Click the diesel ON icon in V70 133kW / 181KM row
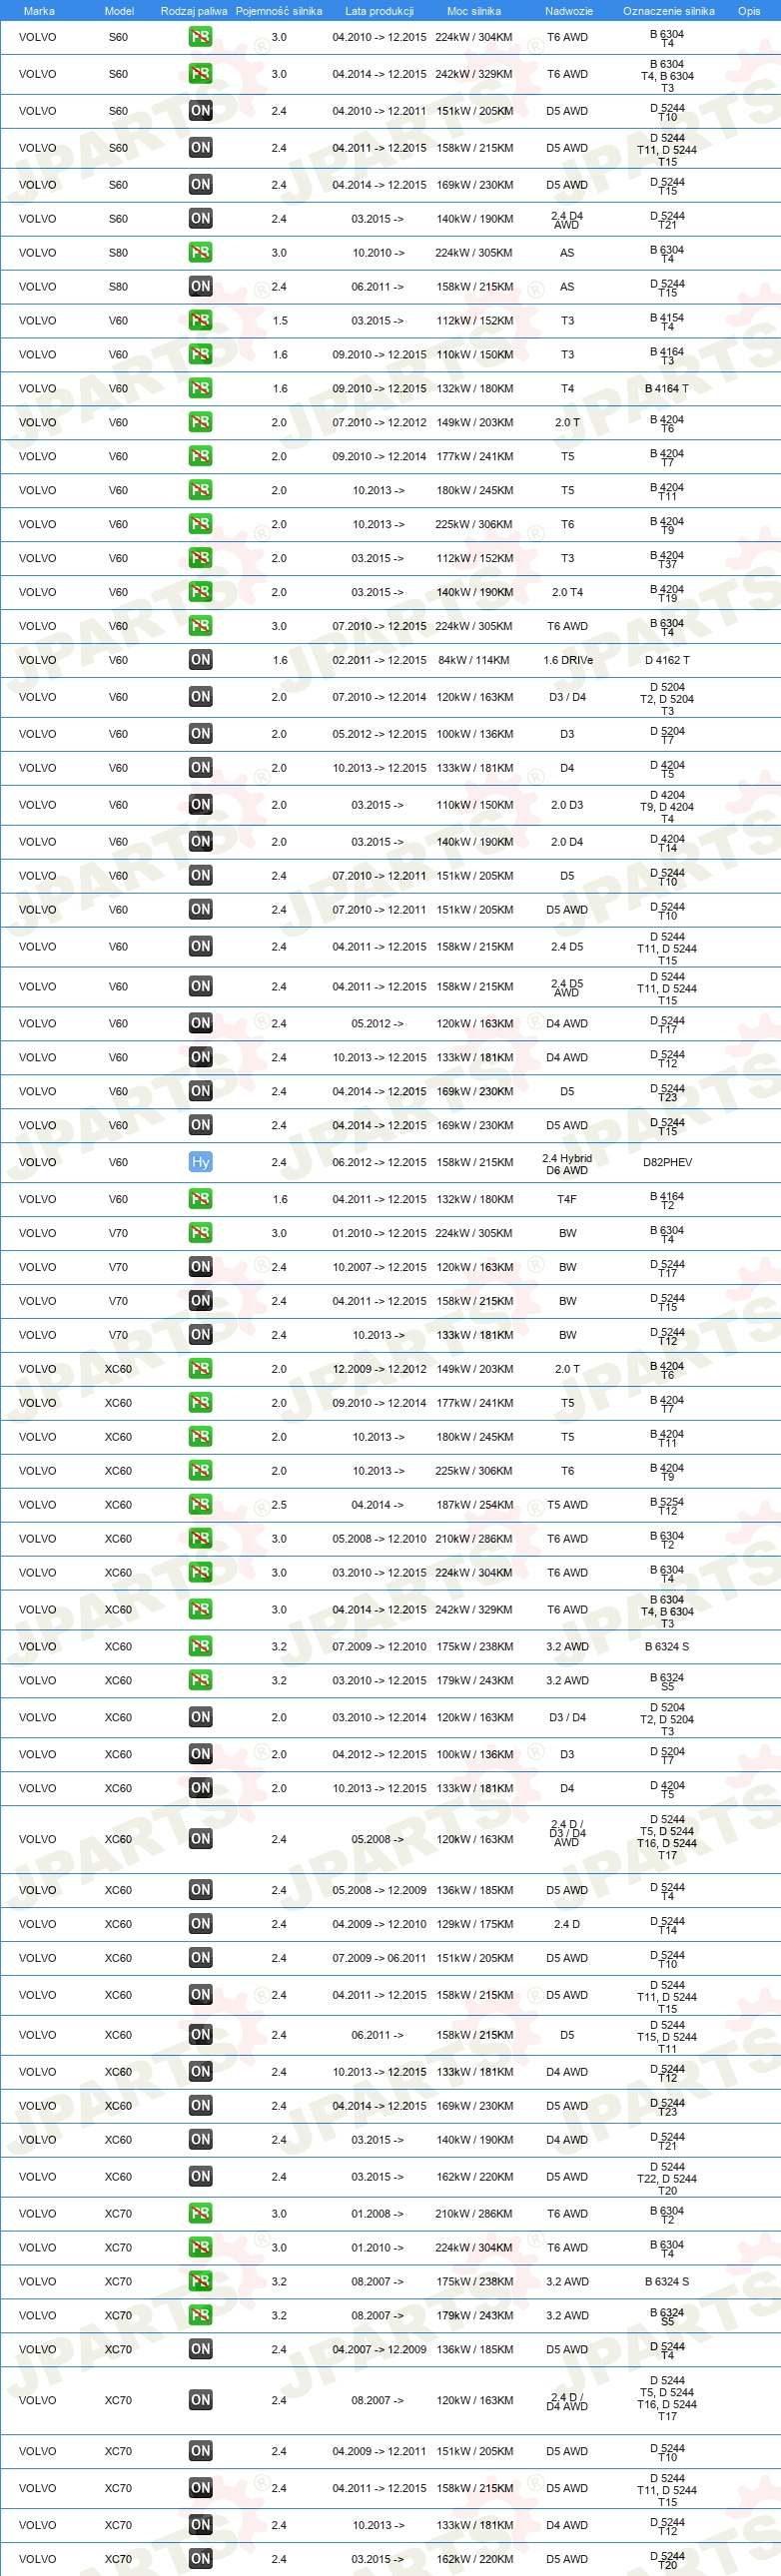 (200, 1335)
